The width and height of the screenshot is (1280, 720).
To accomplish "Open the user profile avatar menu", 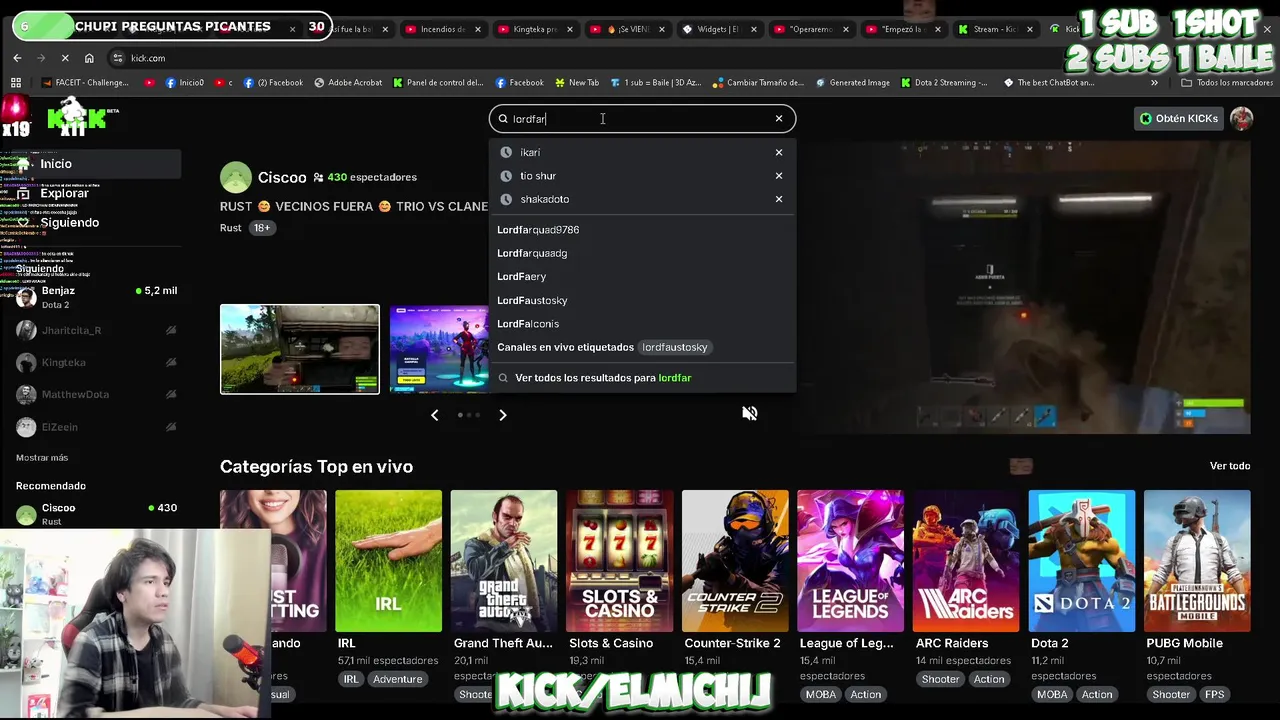I will coord(1241,118).
